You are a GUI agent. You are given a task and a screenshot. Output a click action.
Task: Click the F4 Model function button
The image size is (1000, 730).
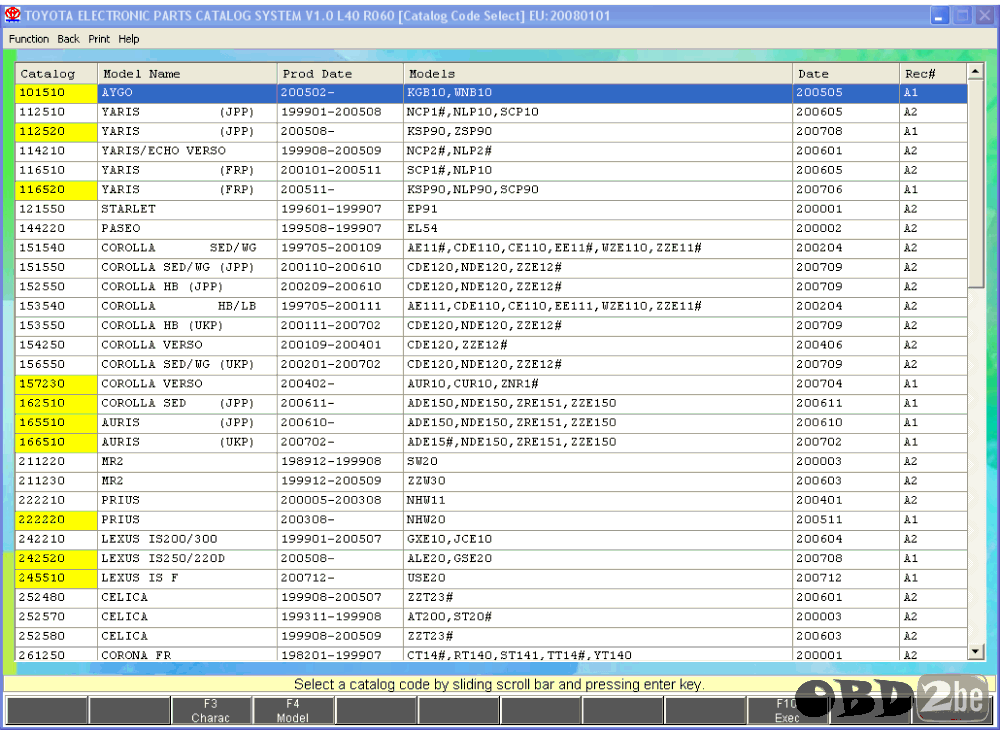coord(293,710)
